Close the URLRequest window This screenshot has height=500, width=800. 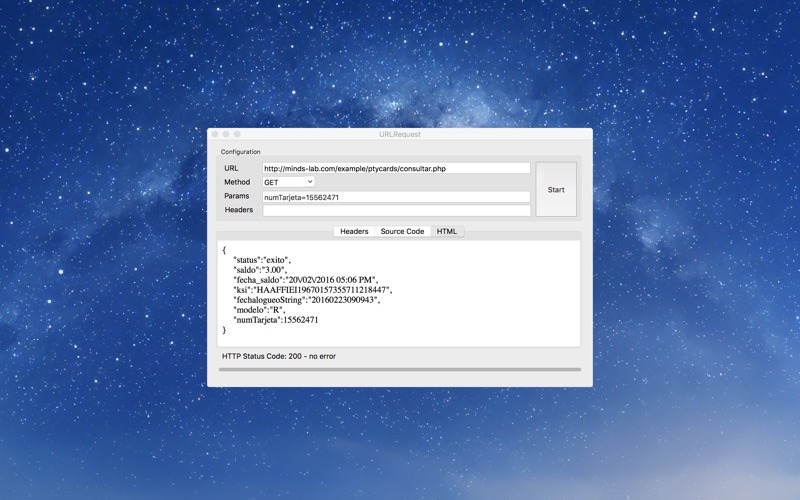[215, 134]
